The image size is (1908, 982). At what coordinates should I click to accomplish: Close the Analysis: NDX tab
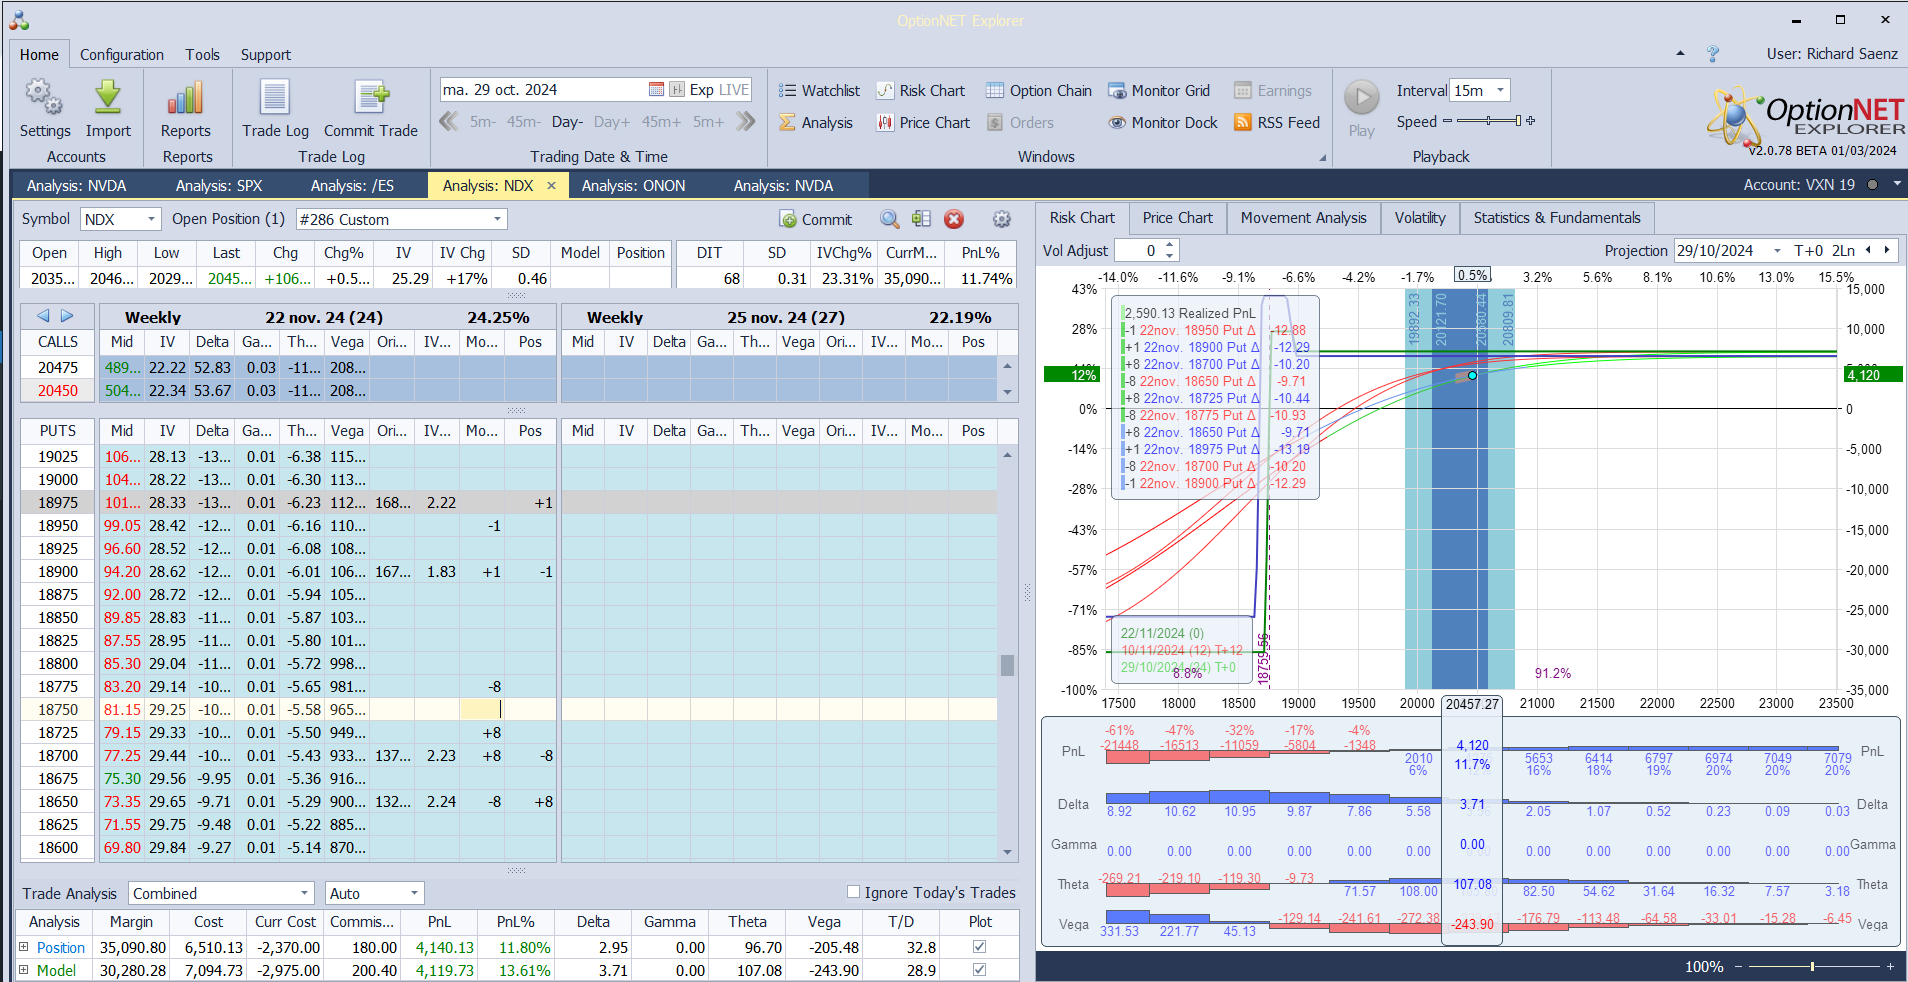pyautogui.click(x=551, y=185)
